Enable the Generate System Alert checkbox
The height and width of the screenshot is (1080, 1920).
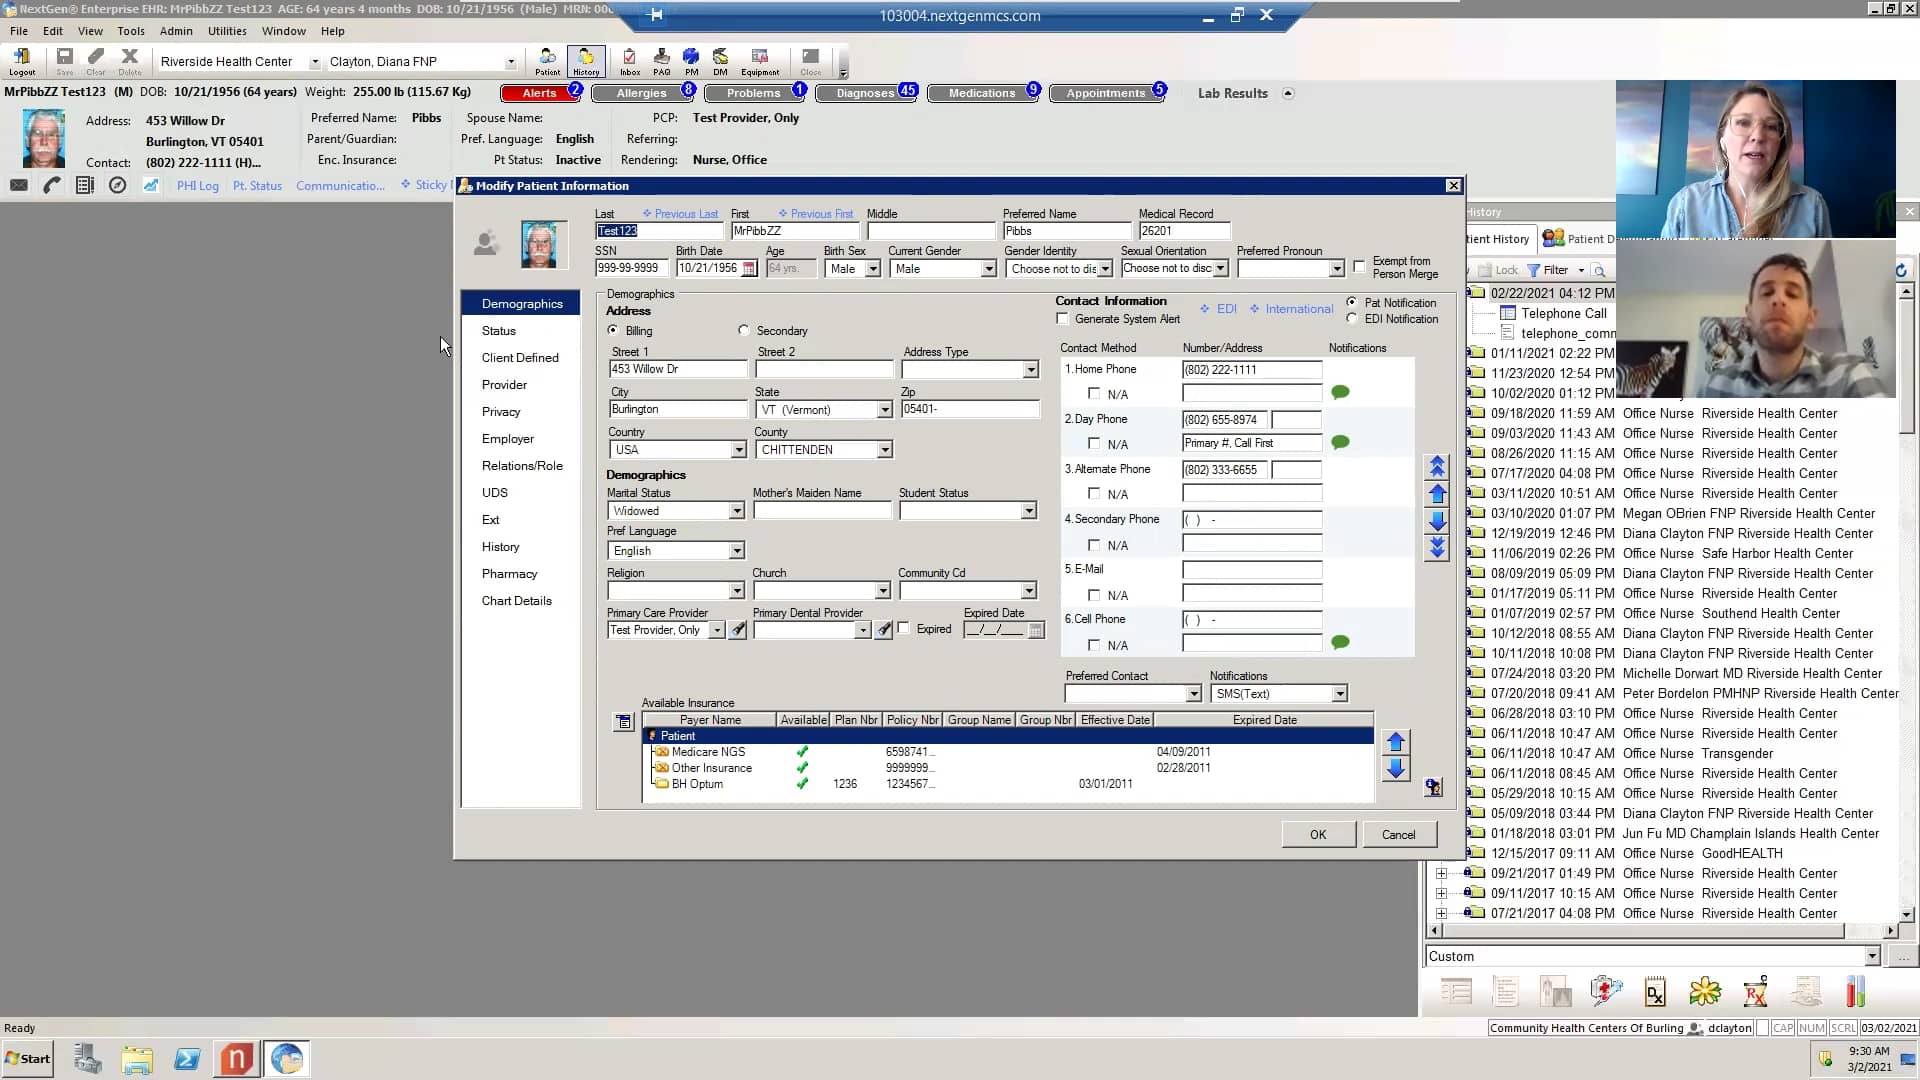coord(1063,319)
